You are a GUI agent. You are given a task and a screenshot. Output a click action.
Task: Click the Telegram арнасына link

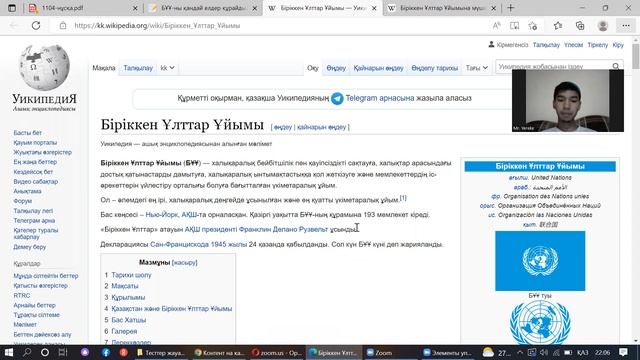(380, 98)
